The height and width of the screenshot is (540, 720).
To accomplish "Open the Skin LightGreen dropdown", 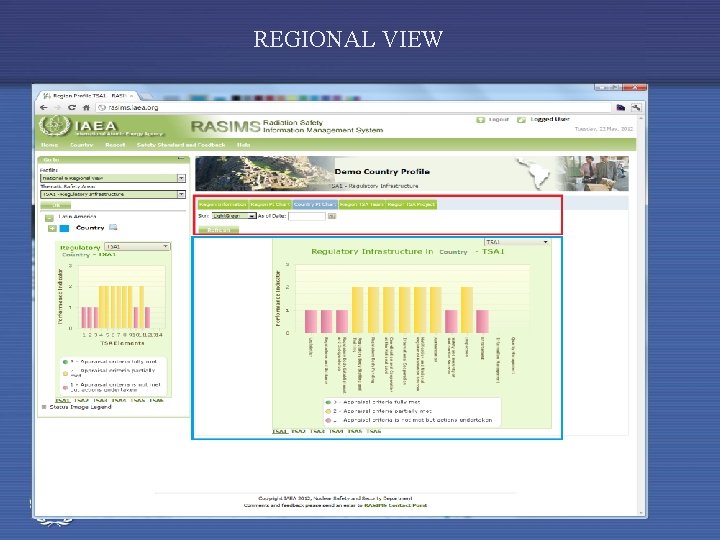I will pos(234,216).
